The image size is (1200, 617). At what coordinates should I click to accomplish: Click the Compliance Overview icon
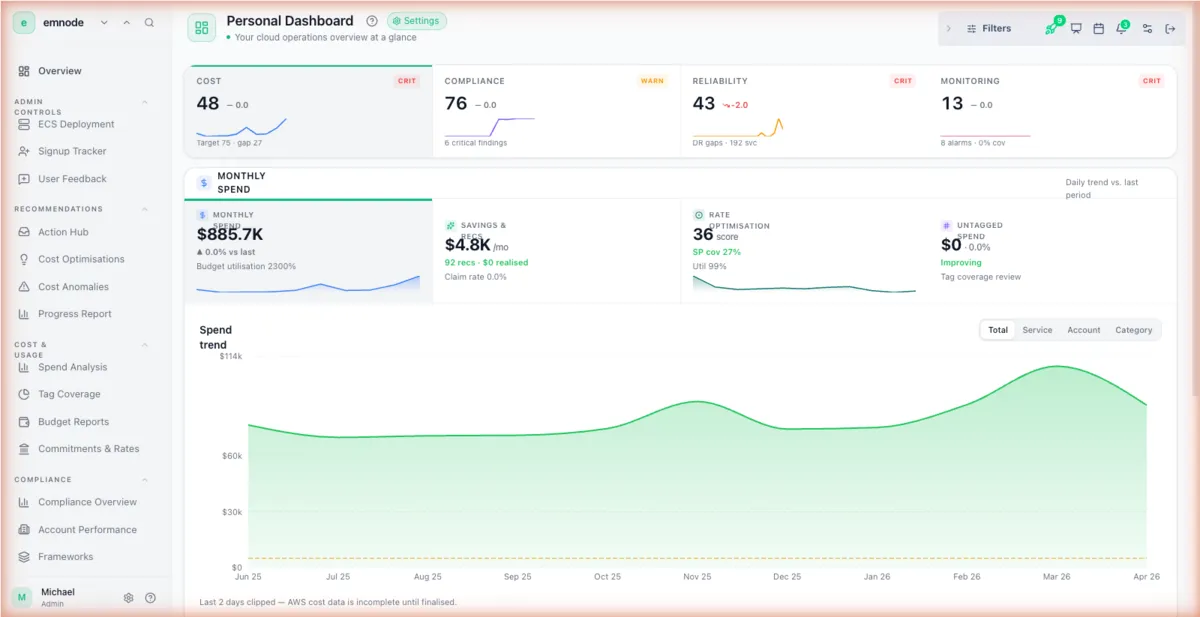coord(24,502)
